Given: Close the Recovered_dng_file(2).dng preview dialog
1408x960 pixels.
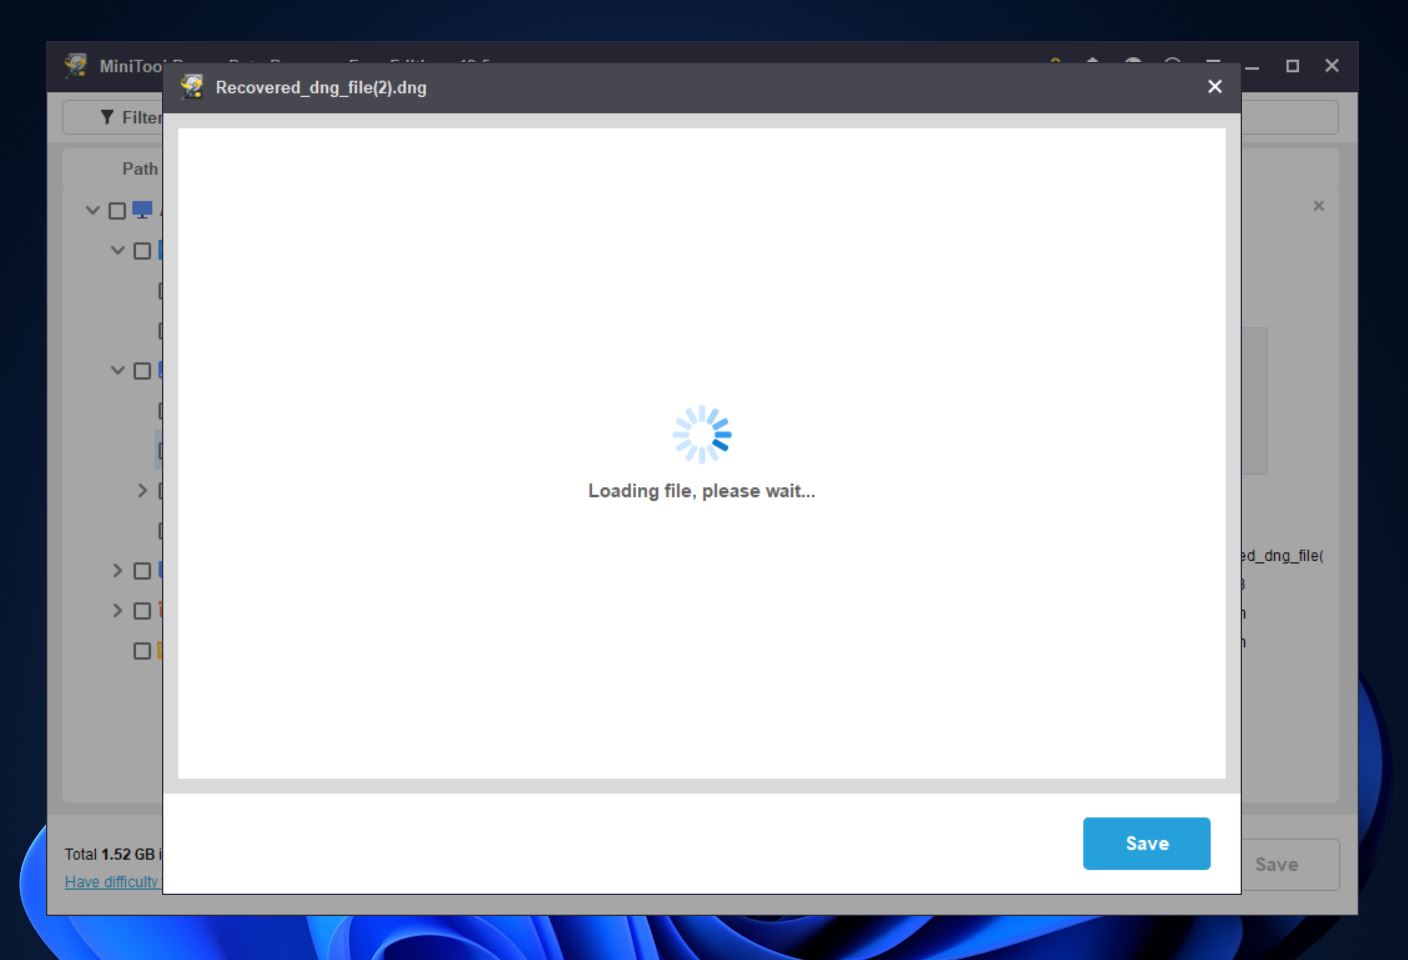Looking at the screenshot, I should (1214, 87).
